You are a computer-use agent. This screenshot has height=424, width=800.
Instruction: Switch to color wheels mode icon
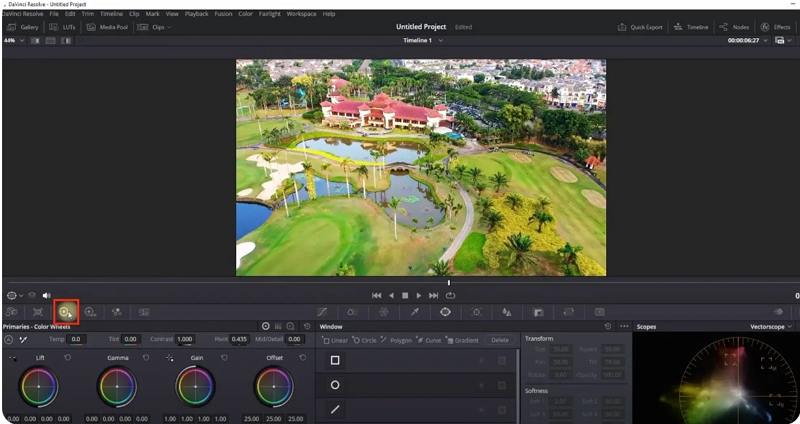266,326
